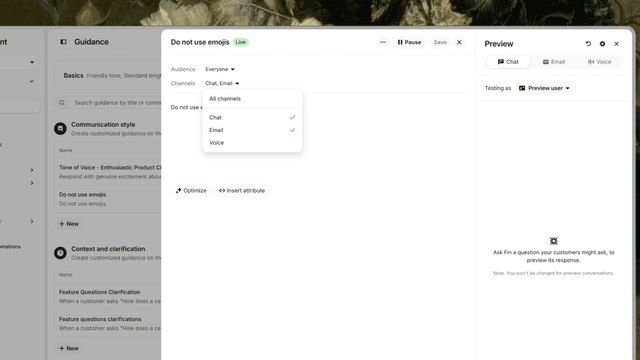This screenshot has width=640, height=360.
Task: Open Do not use emojis guidance row
Action: 108,199
